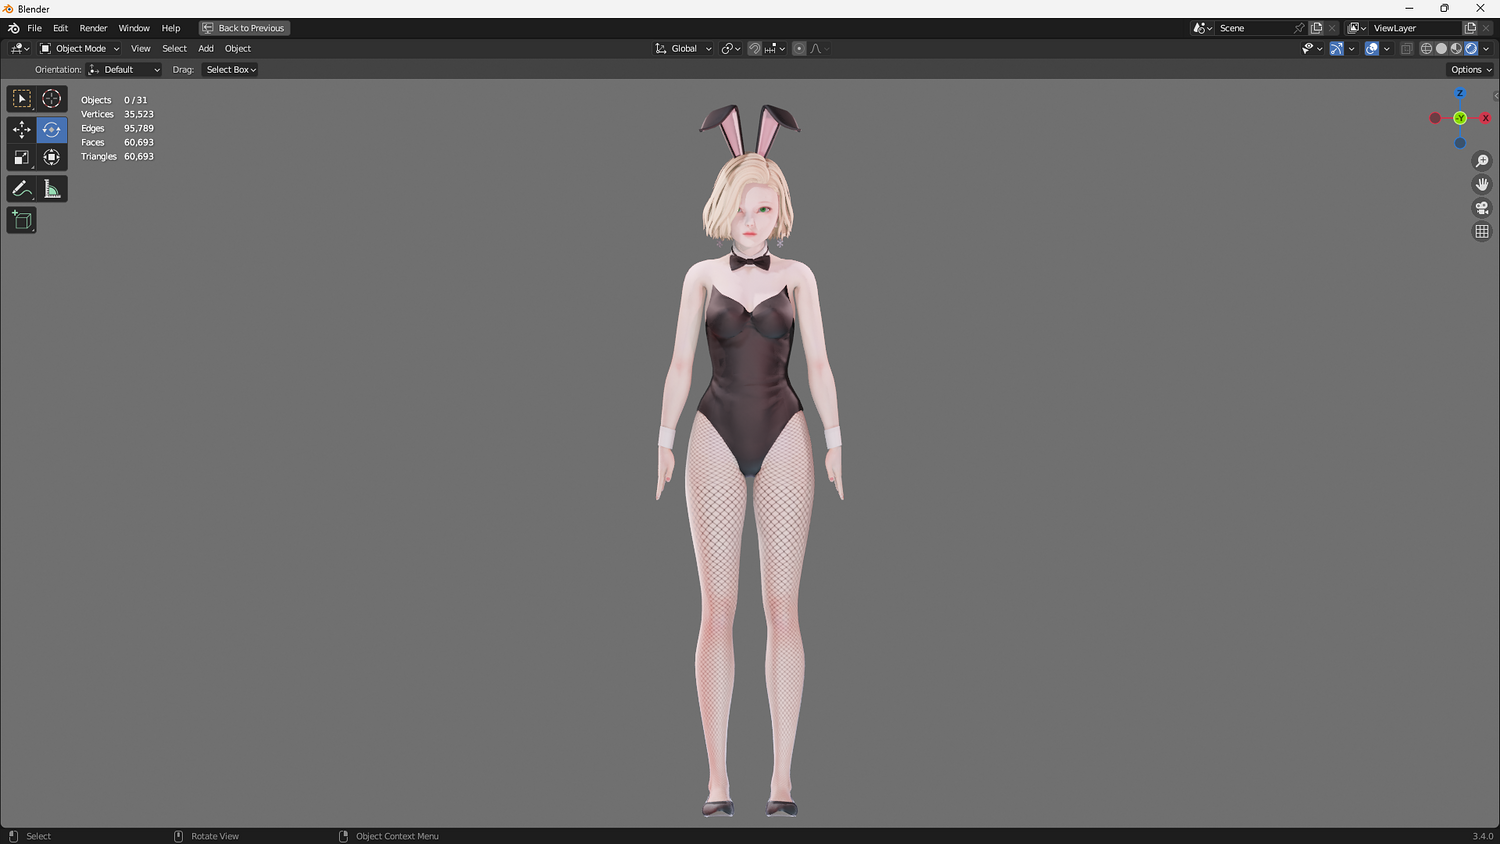This screenshot has width=1500, height=844.
Task: Add new ViewLayer with duplicate icon
Action: pos(1470,28)
